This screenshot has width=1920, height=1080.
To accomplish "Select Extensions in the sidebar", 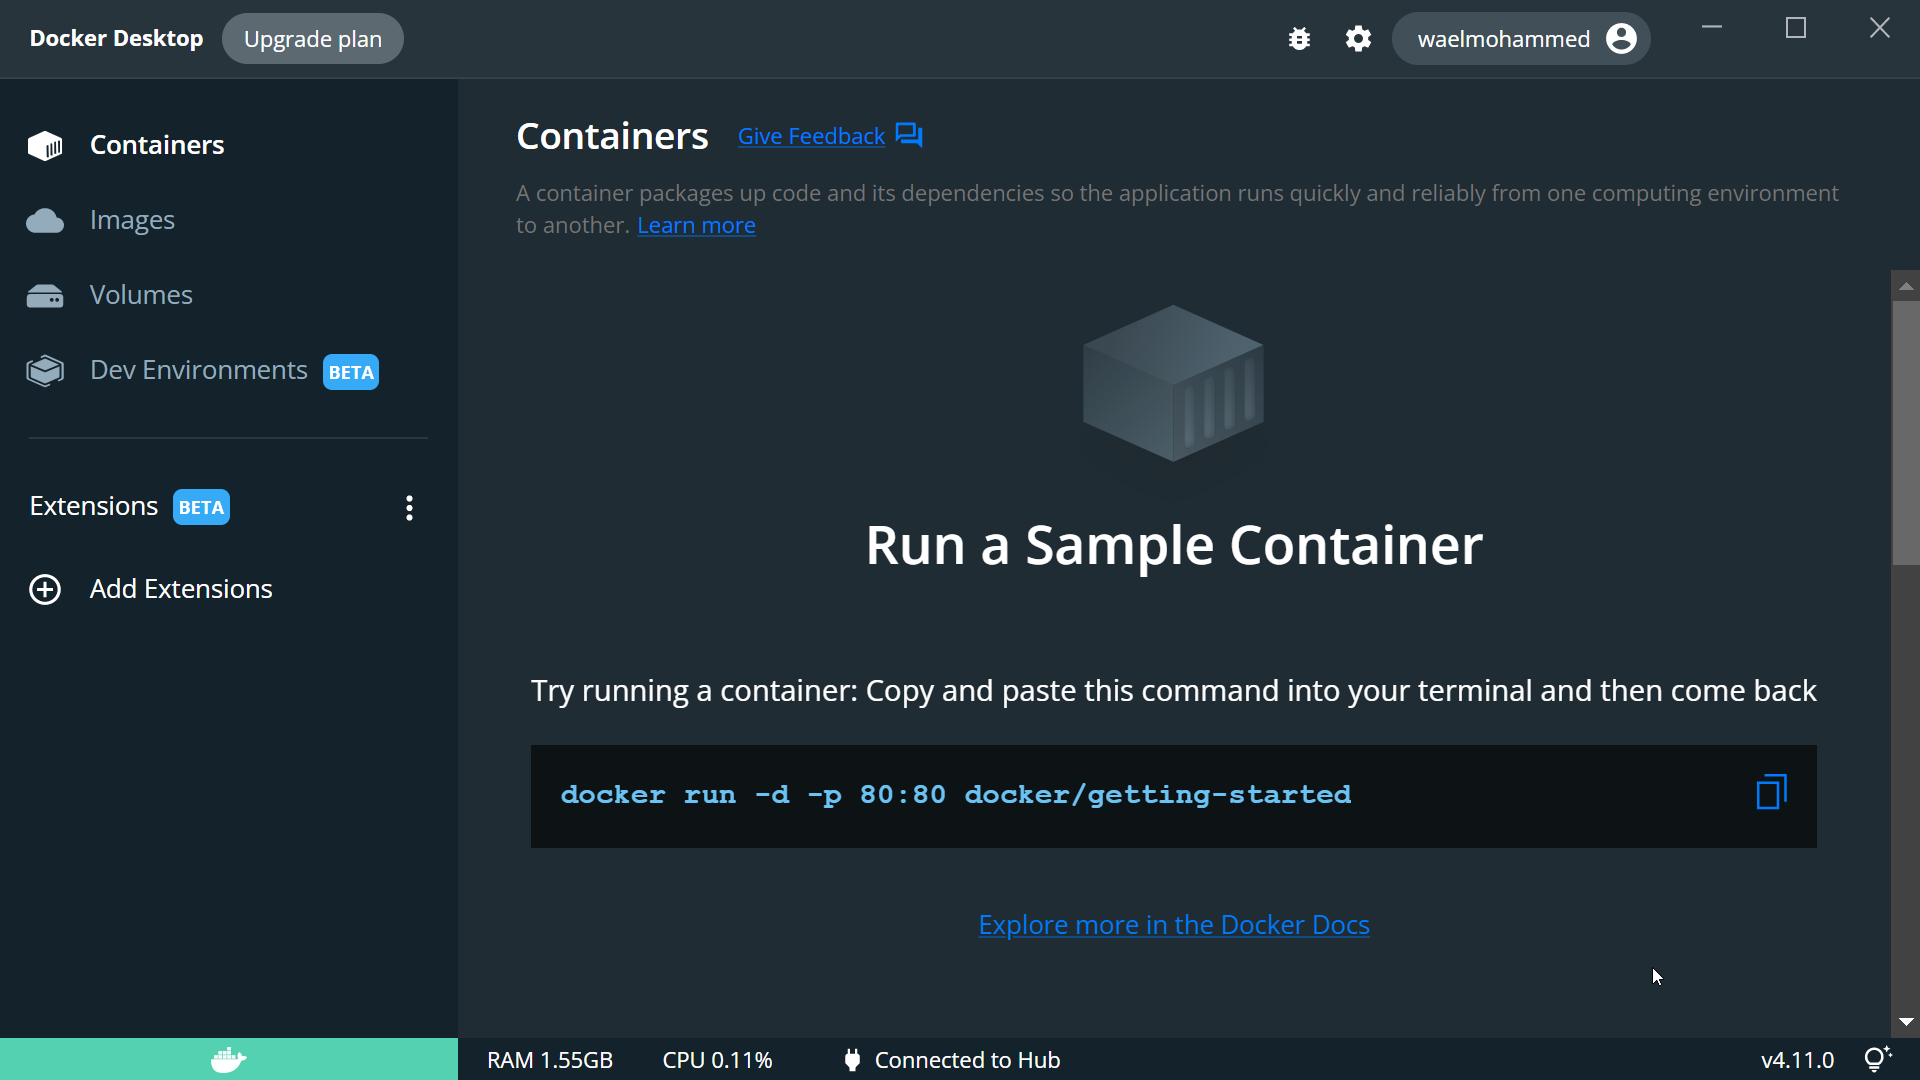I will click(x=93, y=506).
